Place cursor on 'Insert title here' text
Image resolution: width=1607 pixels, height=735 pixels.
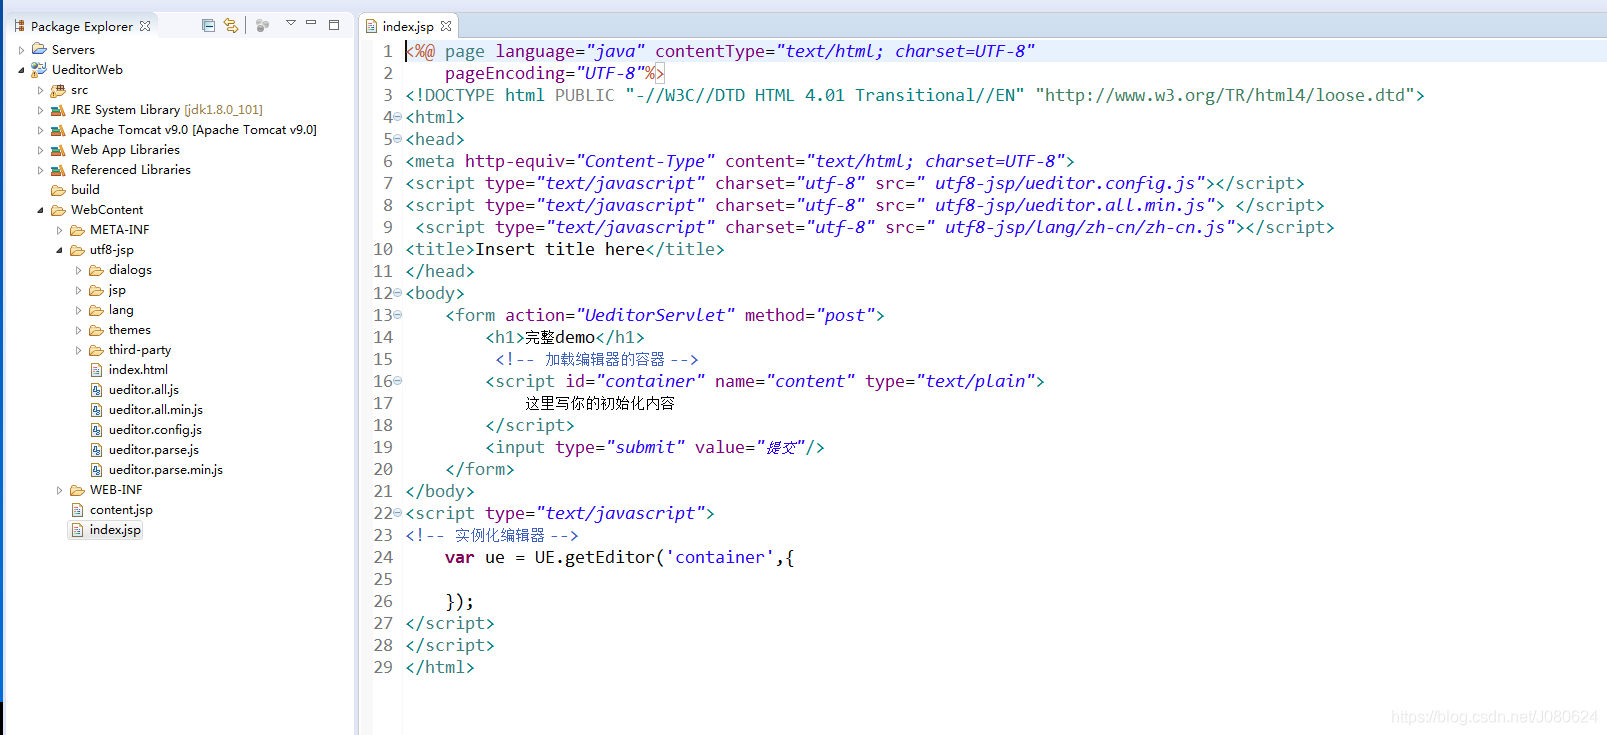[x=560, y=249]
